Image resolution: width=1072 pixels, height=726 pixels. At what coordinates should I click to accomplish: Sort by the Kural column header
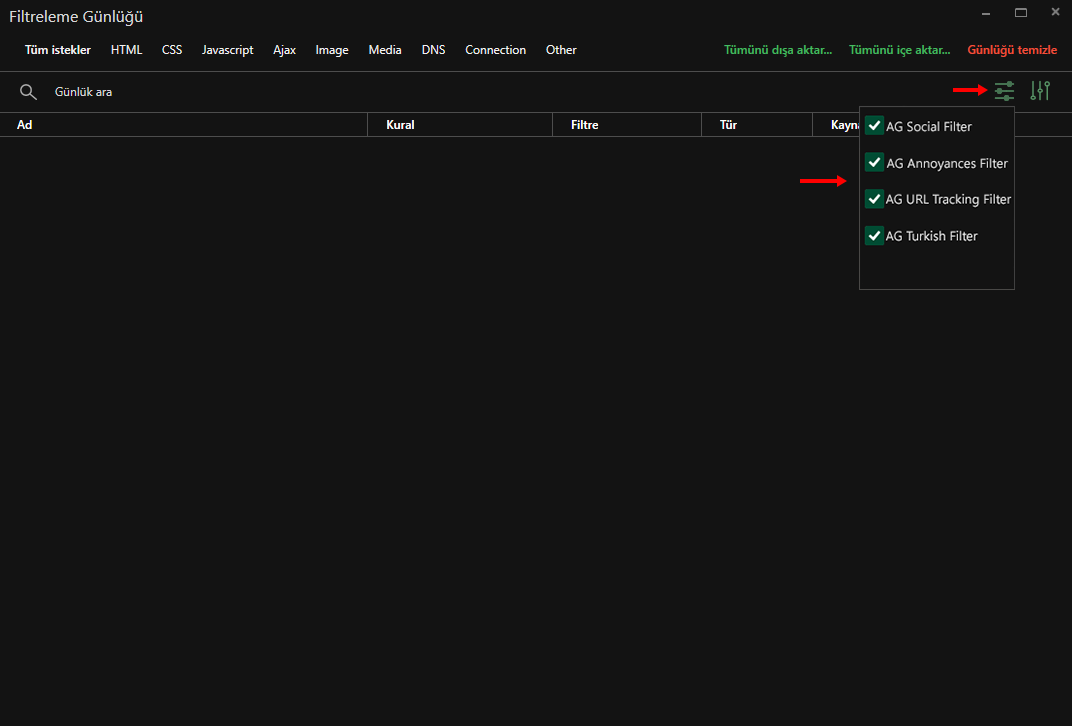click(400, 124)
